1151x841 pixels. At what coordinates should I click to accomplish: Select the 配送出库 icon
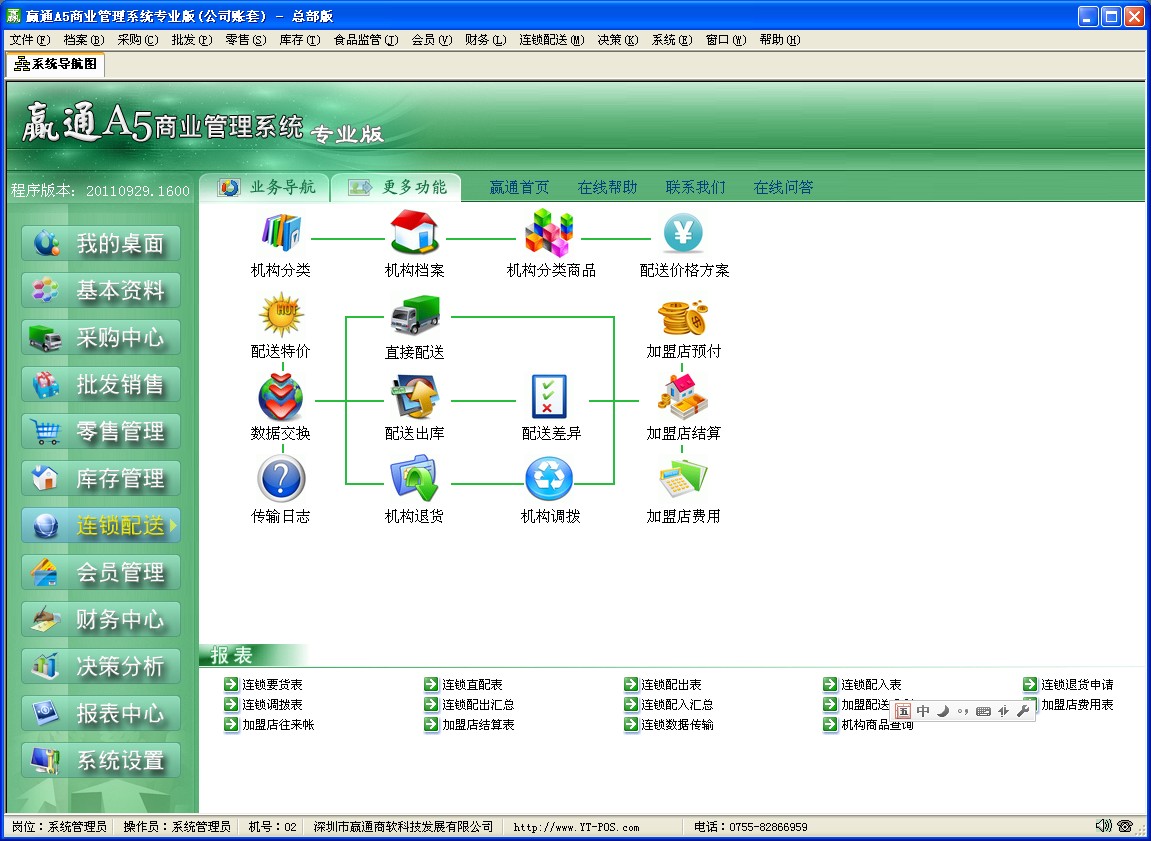pyautogui.click(x=415, y=398)
